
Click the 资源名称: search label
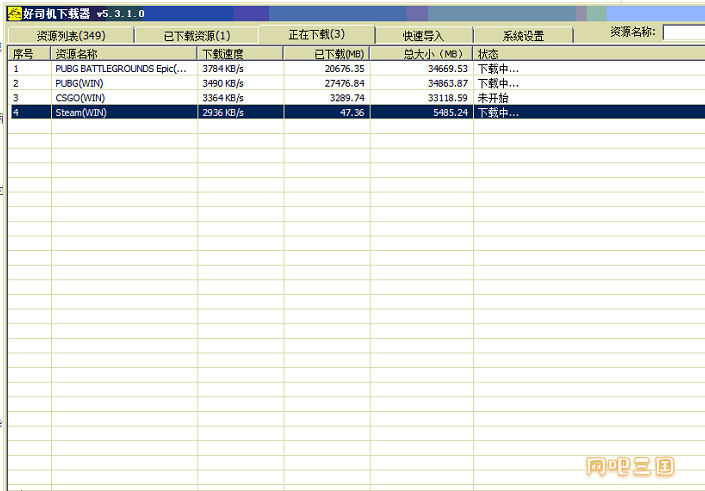(633, 32)
